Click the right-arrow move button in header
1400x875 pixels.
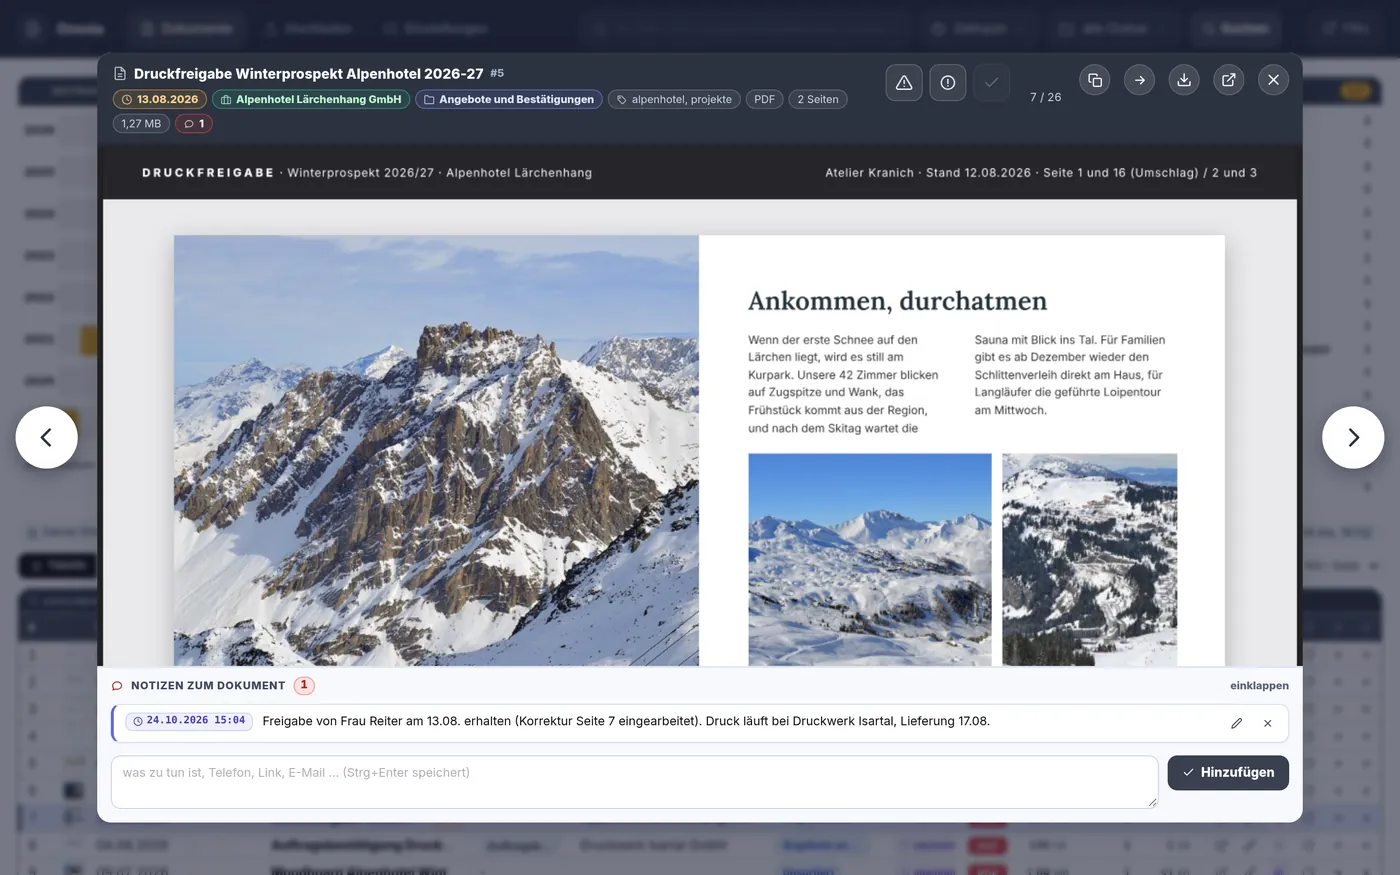click(1139, 80)
